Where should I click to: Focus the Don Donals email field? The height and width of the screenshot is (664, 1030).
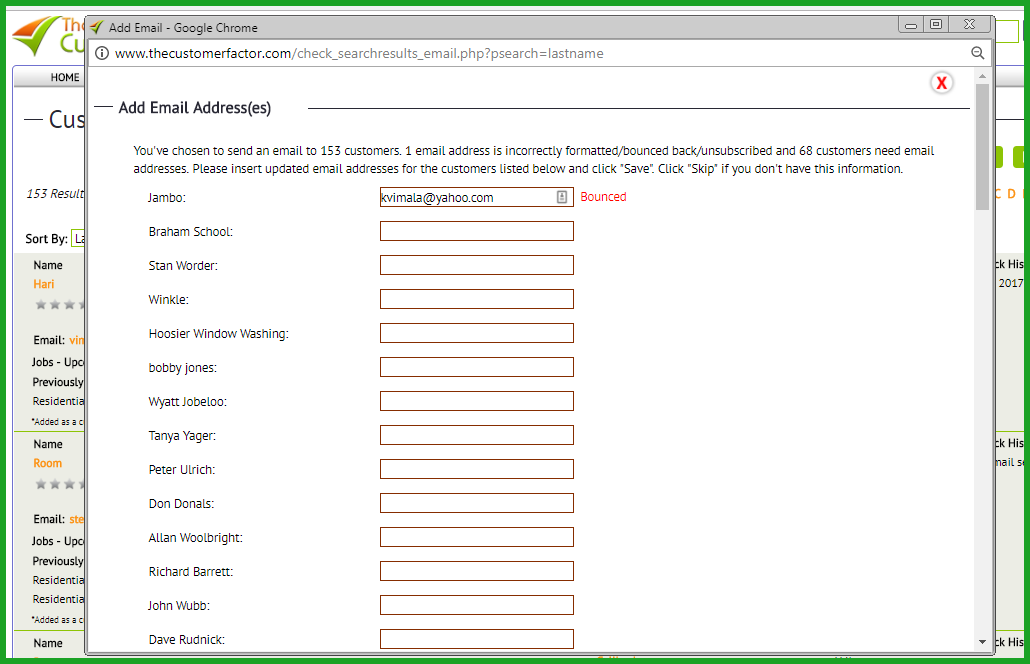pyautogui.click(x=476, y=504)
